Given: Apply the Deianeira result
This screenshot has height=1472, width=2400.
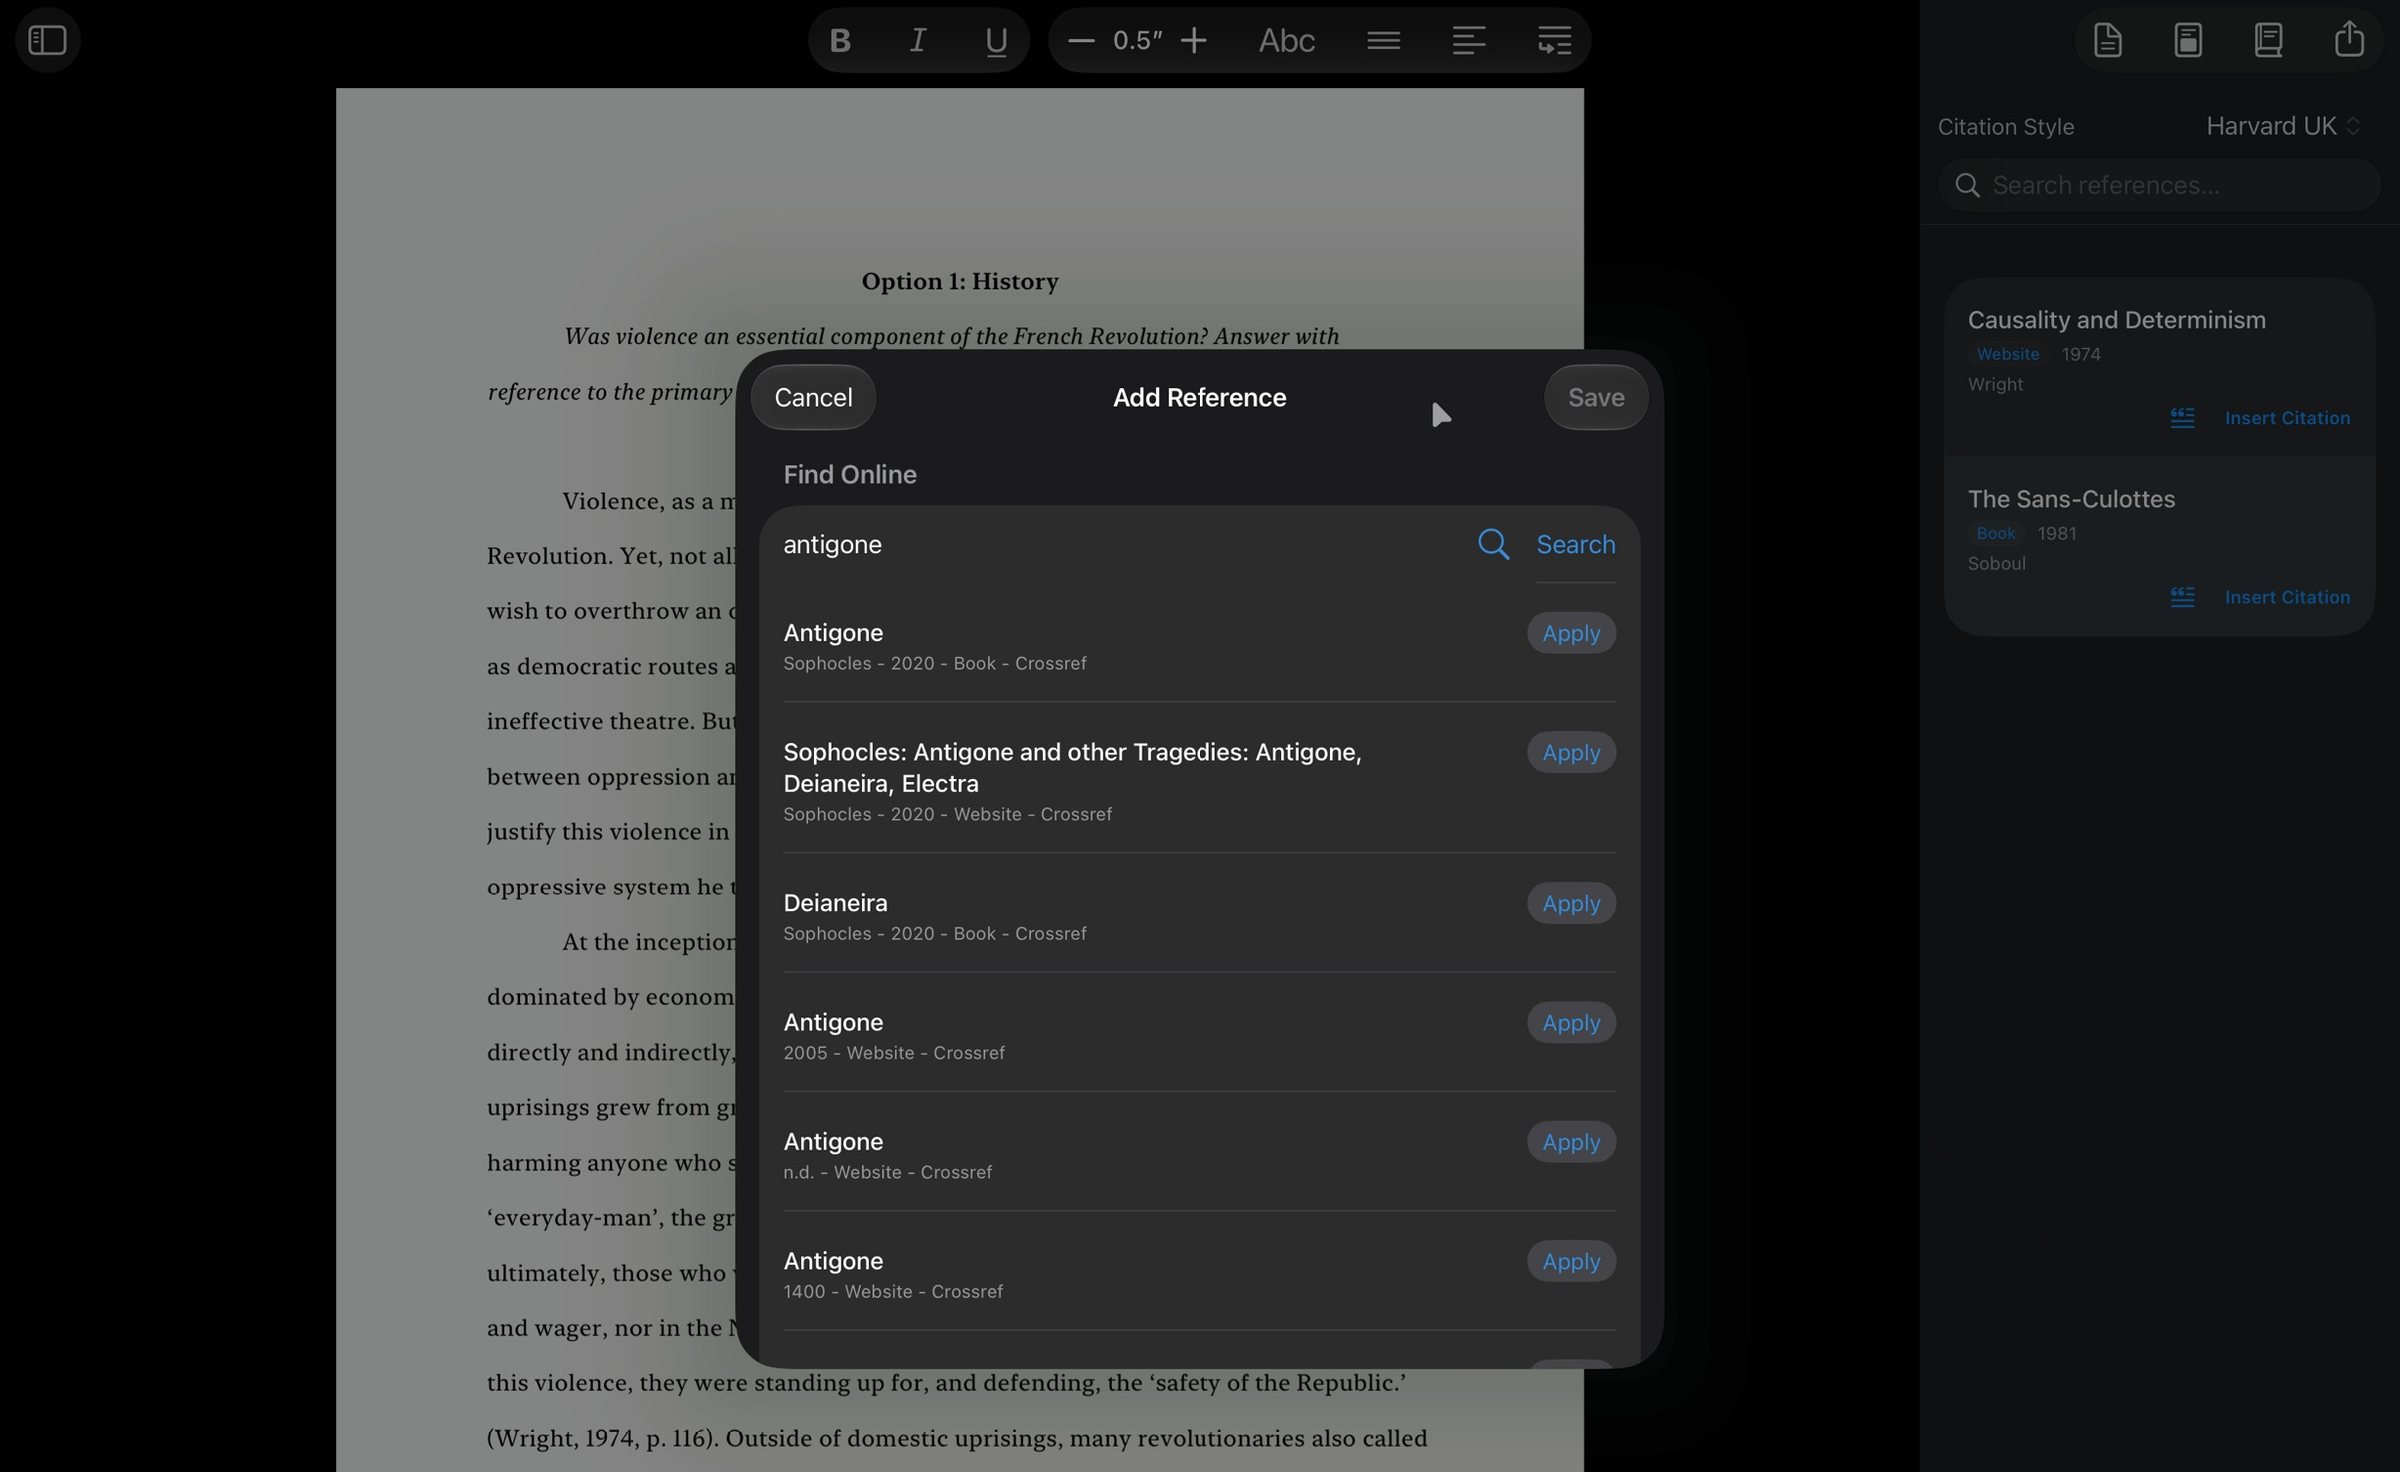Looking at the screenshot, I should 1570,903.
